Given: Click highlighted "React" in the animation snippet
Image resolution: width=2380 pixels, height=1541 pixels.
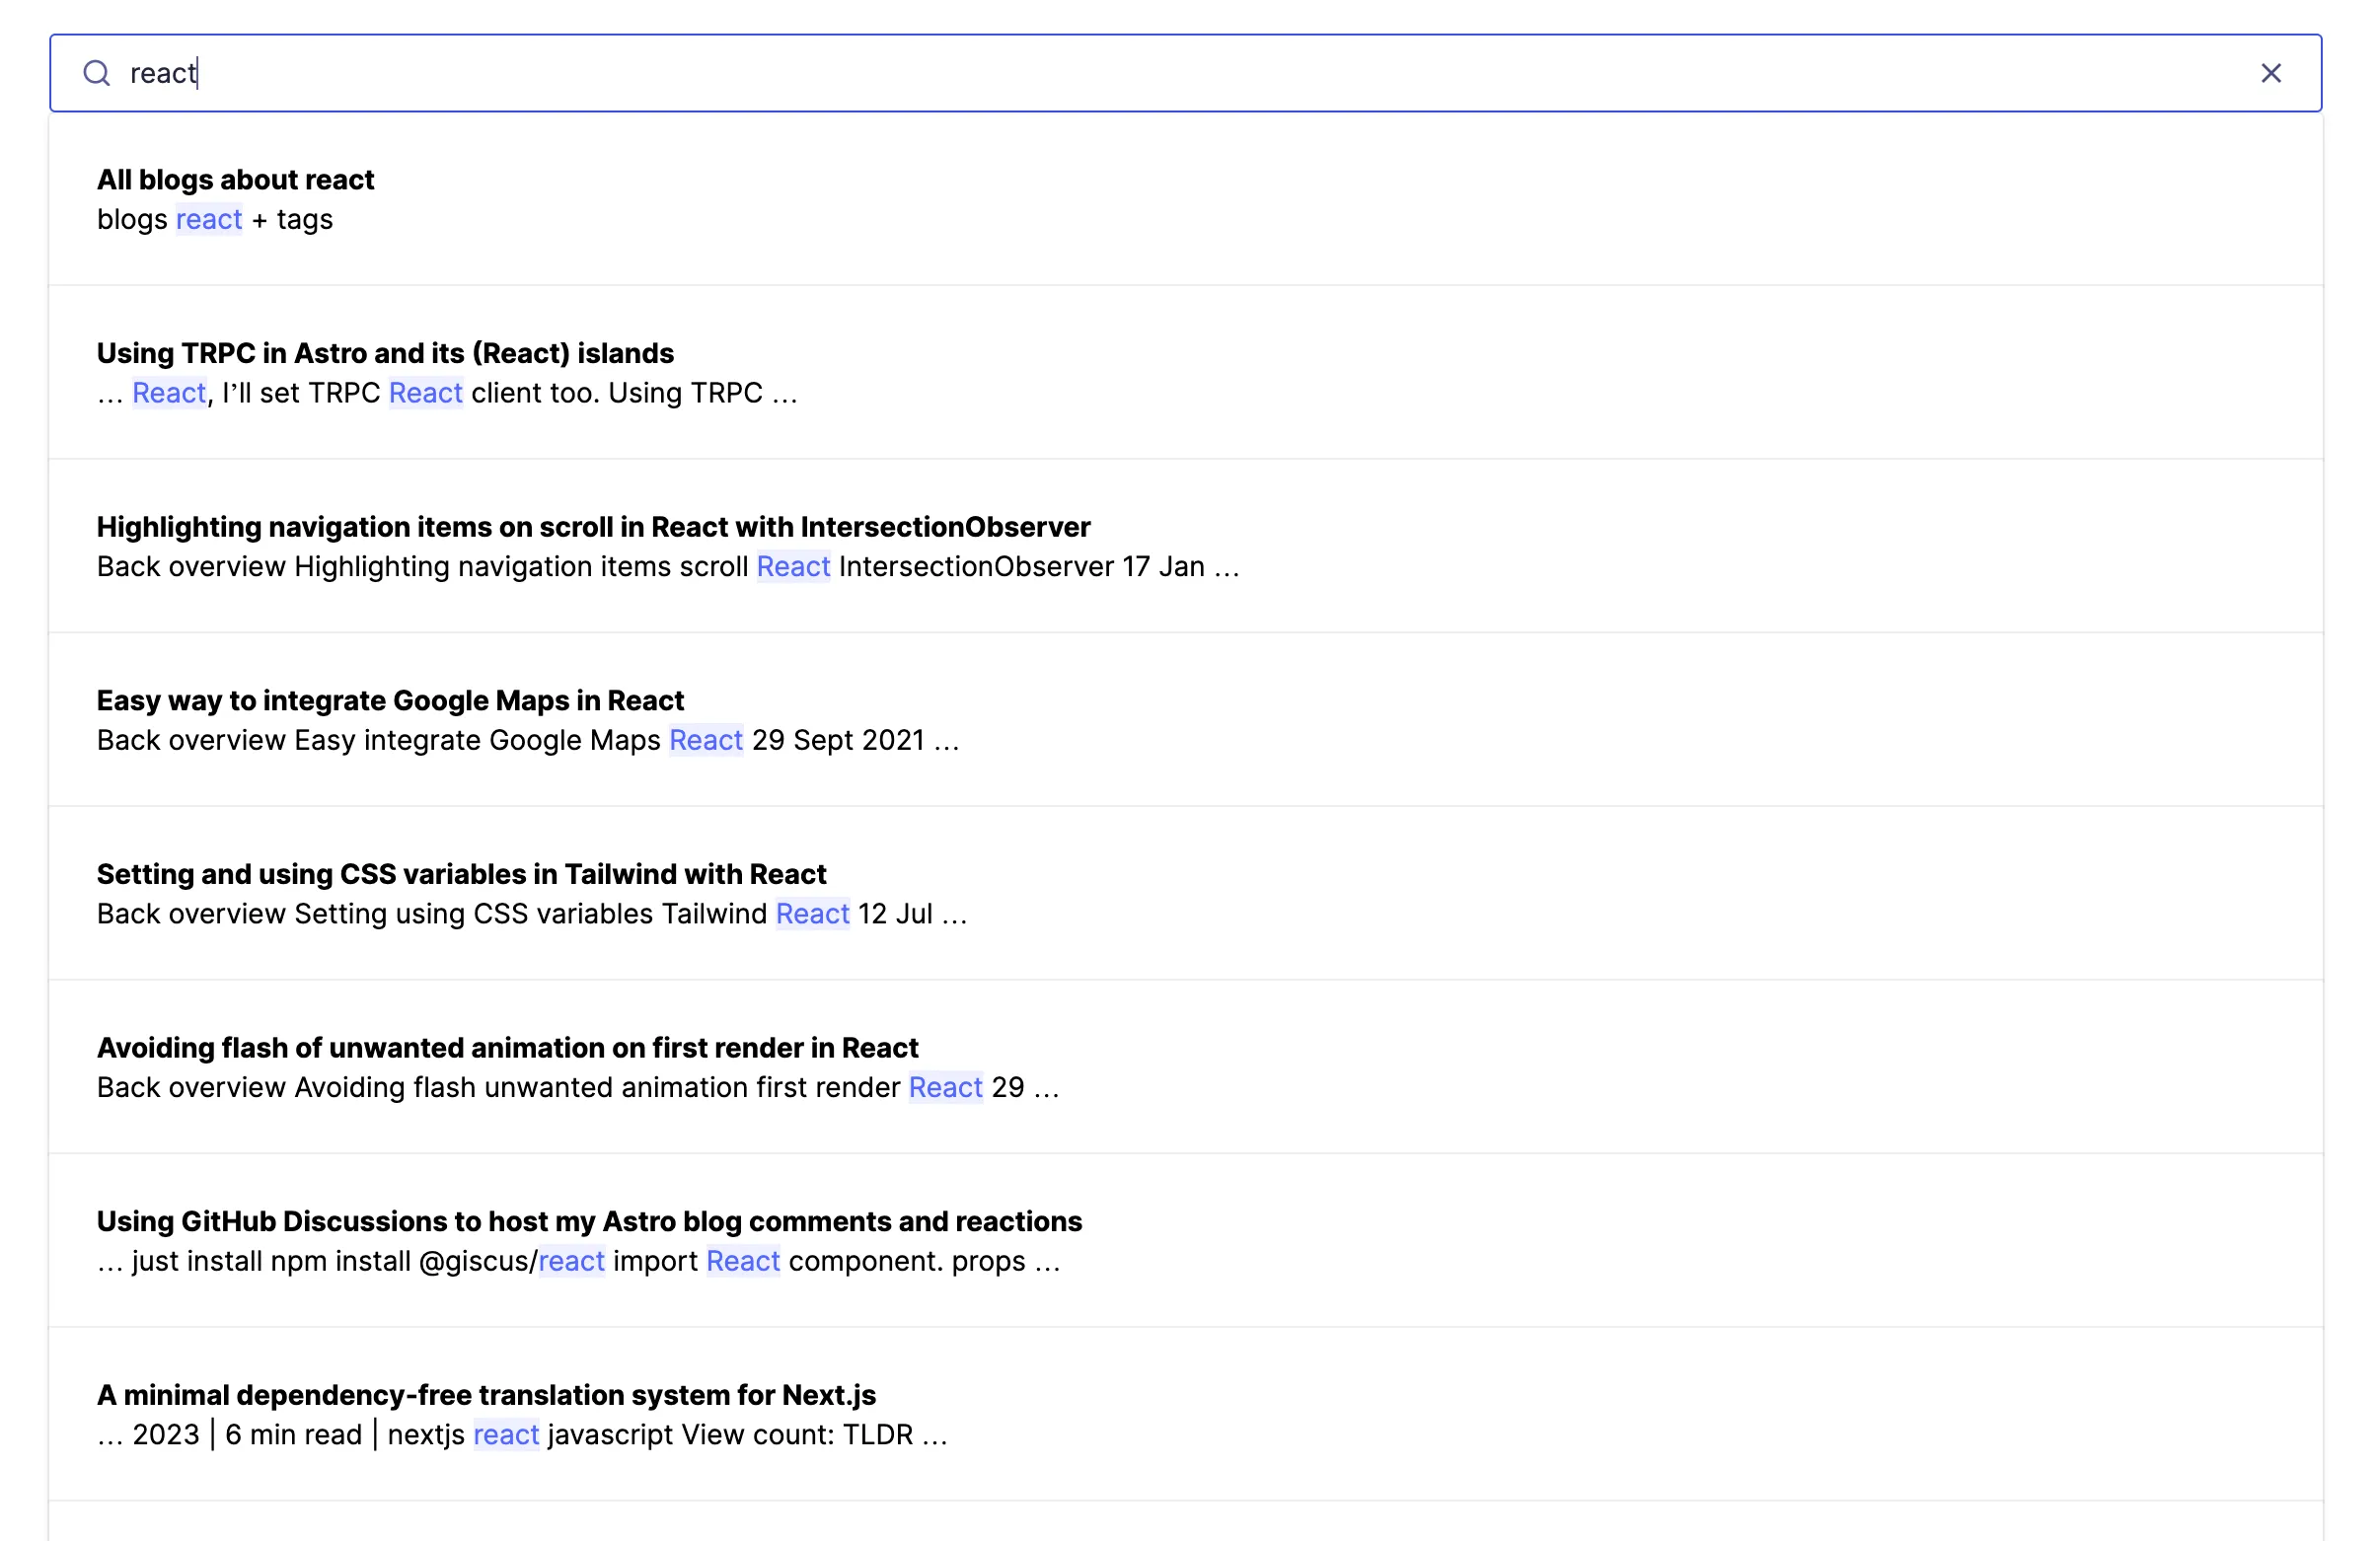Looking at the screenshot, I should (x=944, y=1087).
